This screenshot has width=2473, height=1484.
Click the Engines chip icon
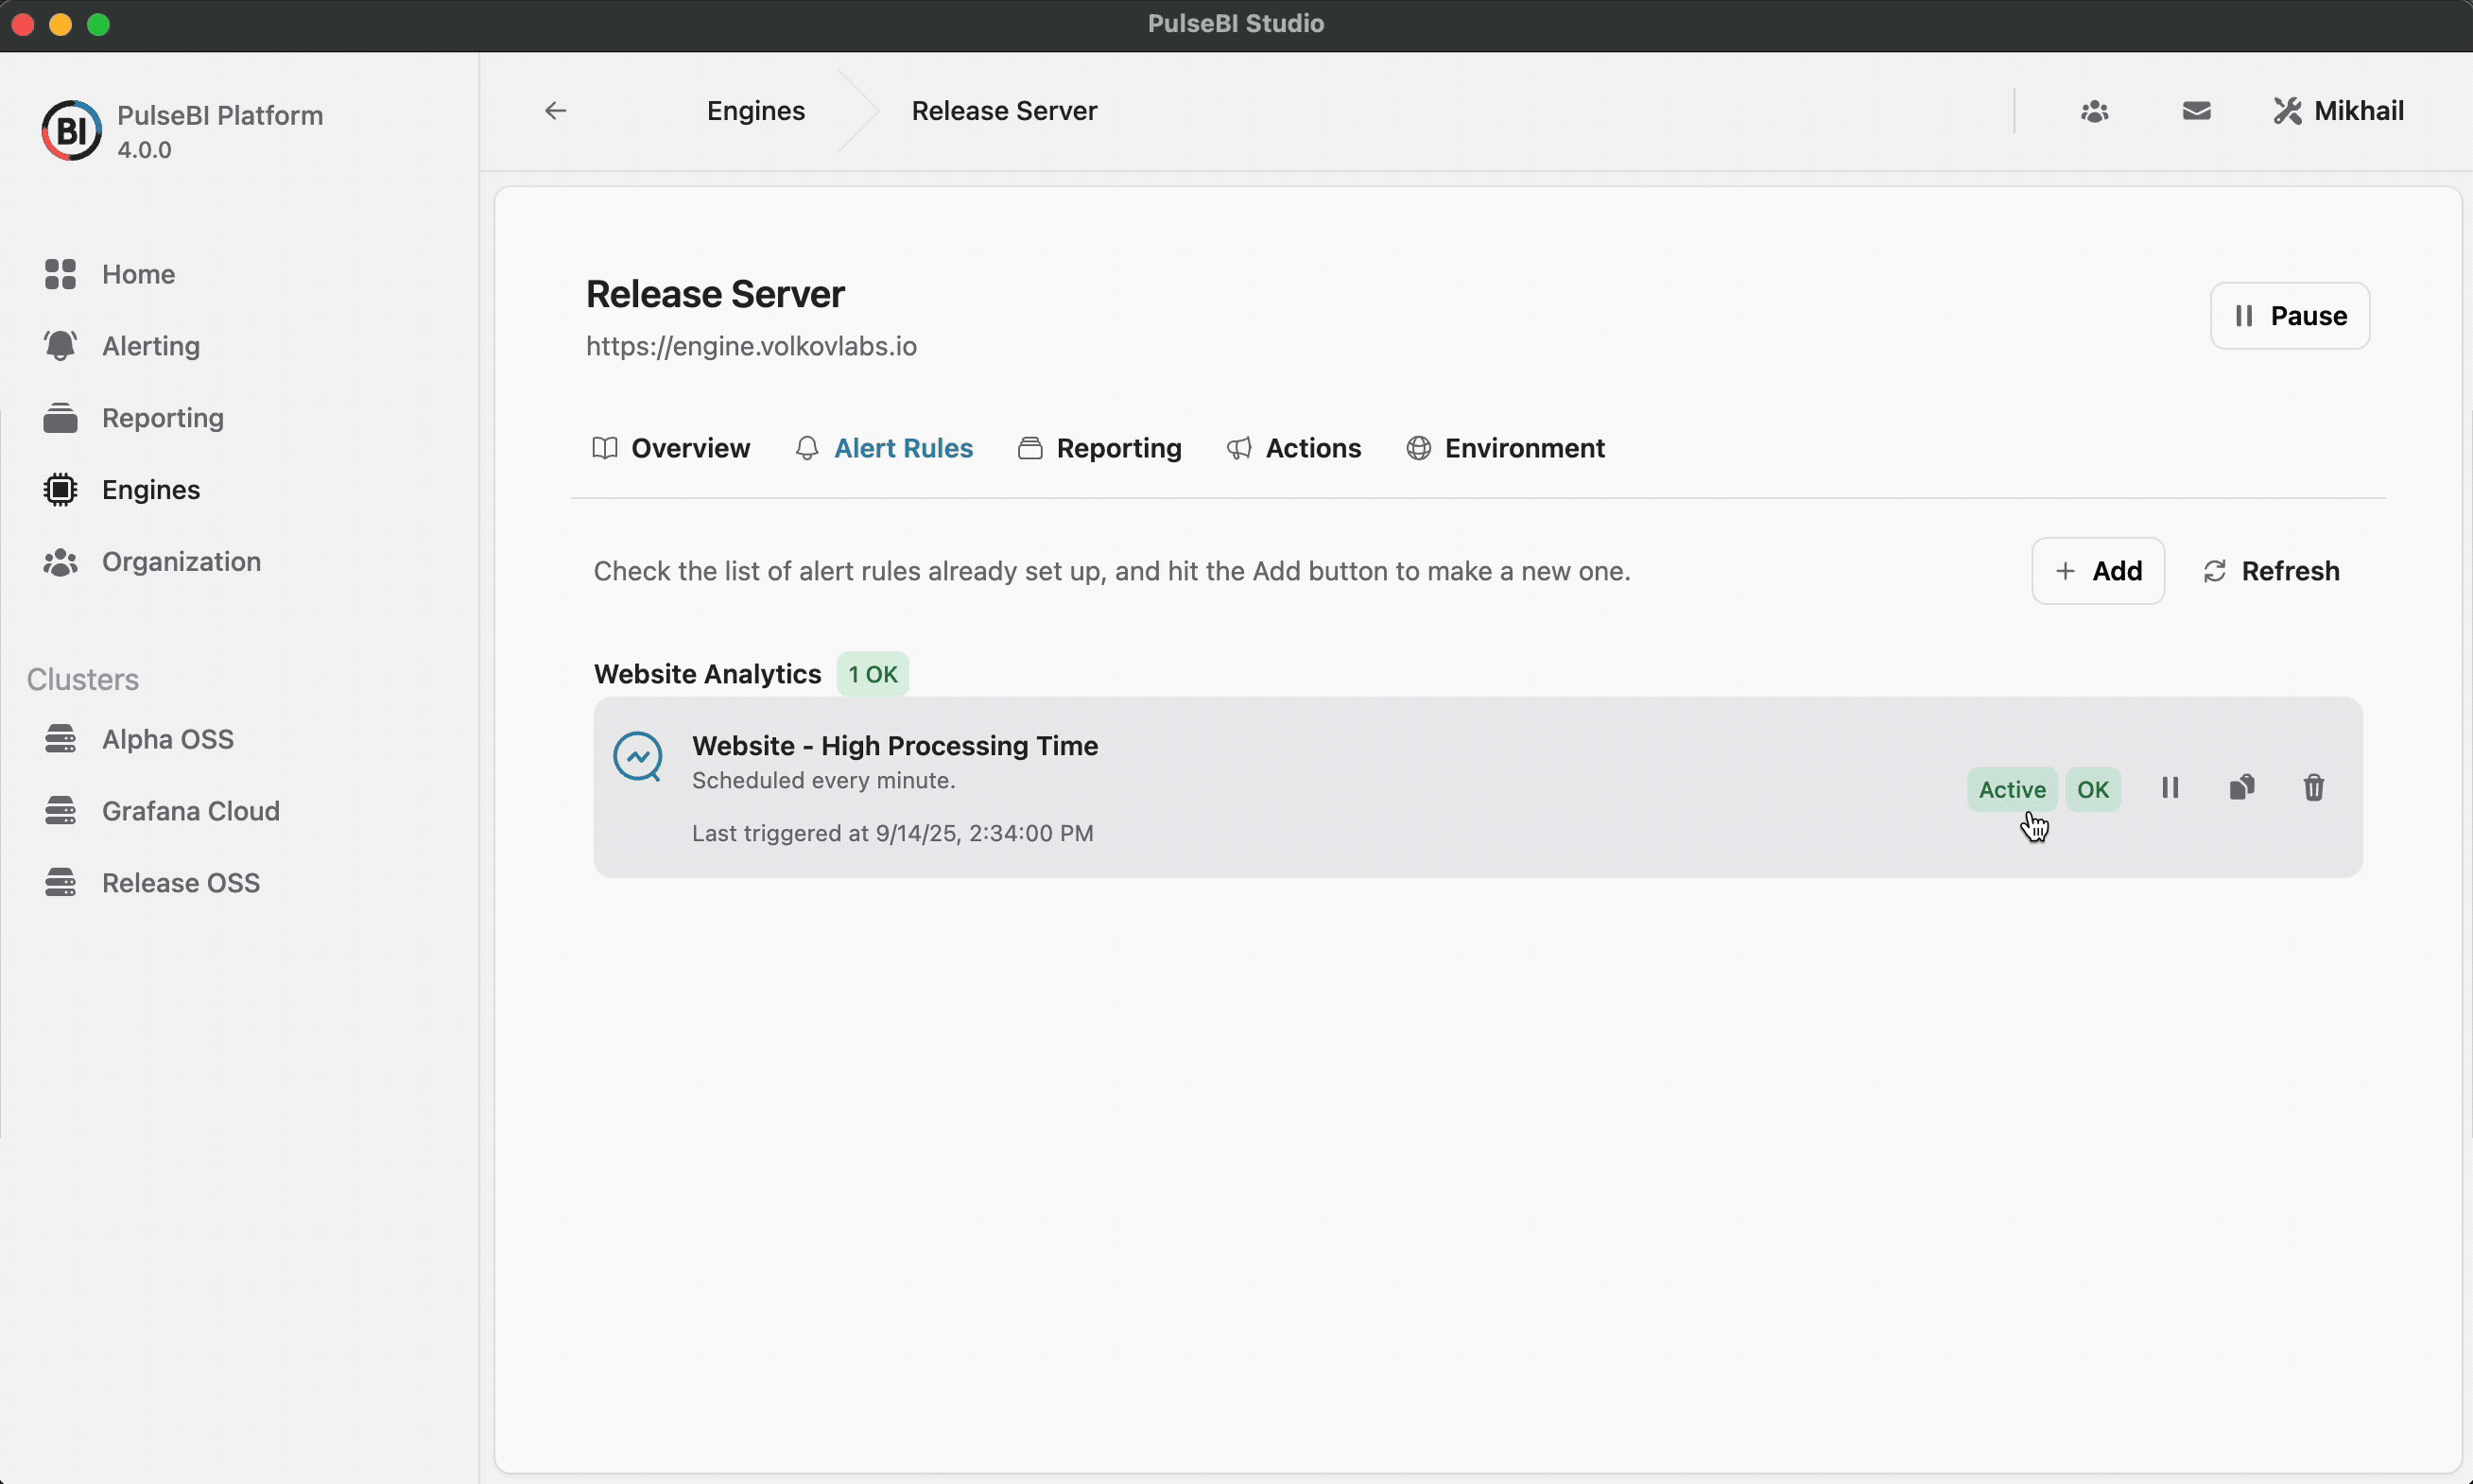coord(60,490)
